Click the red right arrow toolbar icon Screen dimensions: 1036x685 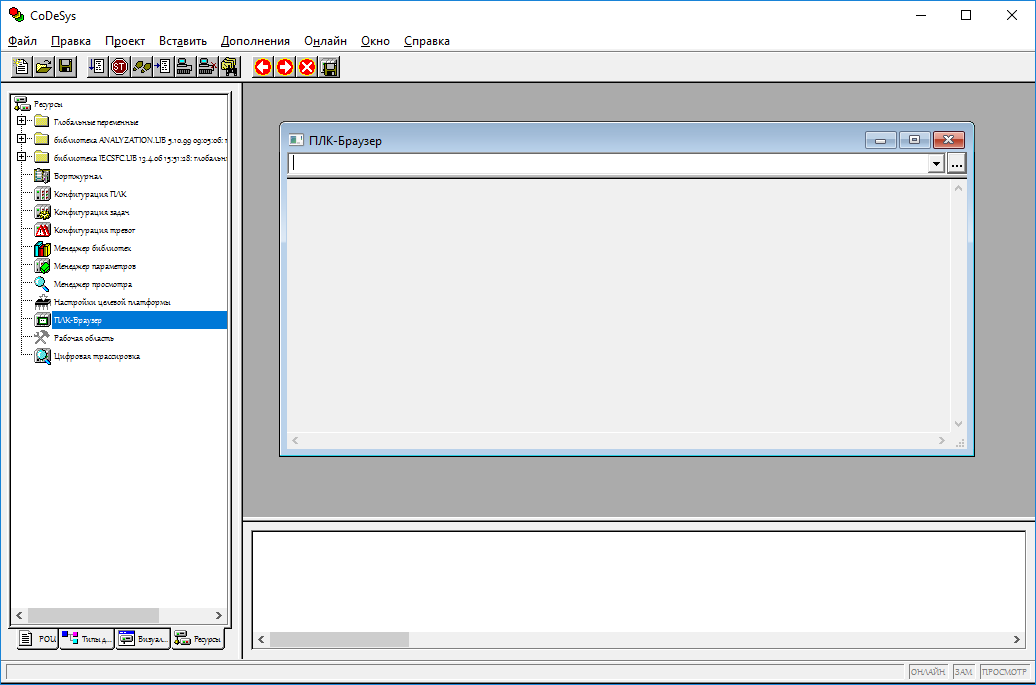coord(285,67)
